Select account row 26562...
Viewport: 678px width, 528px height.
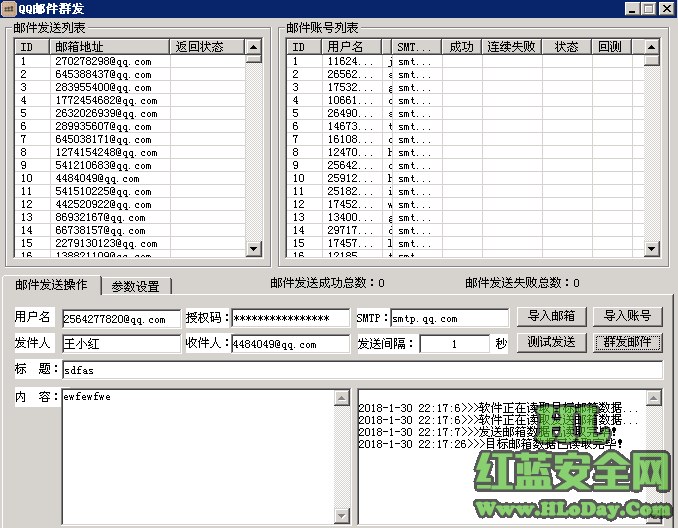pos(465,74)
